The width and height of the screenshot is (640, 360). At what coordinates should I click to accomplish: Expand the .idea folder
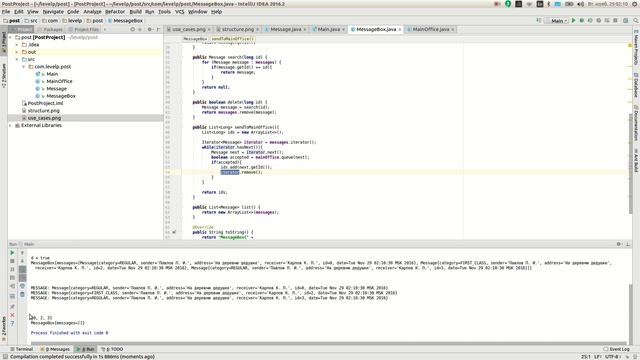(17, 44)
